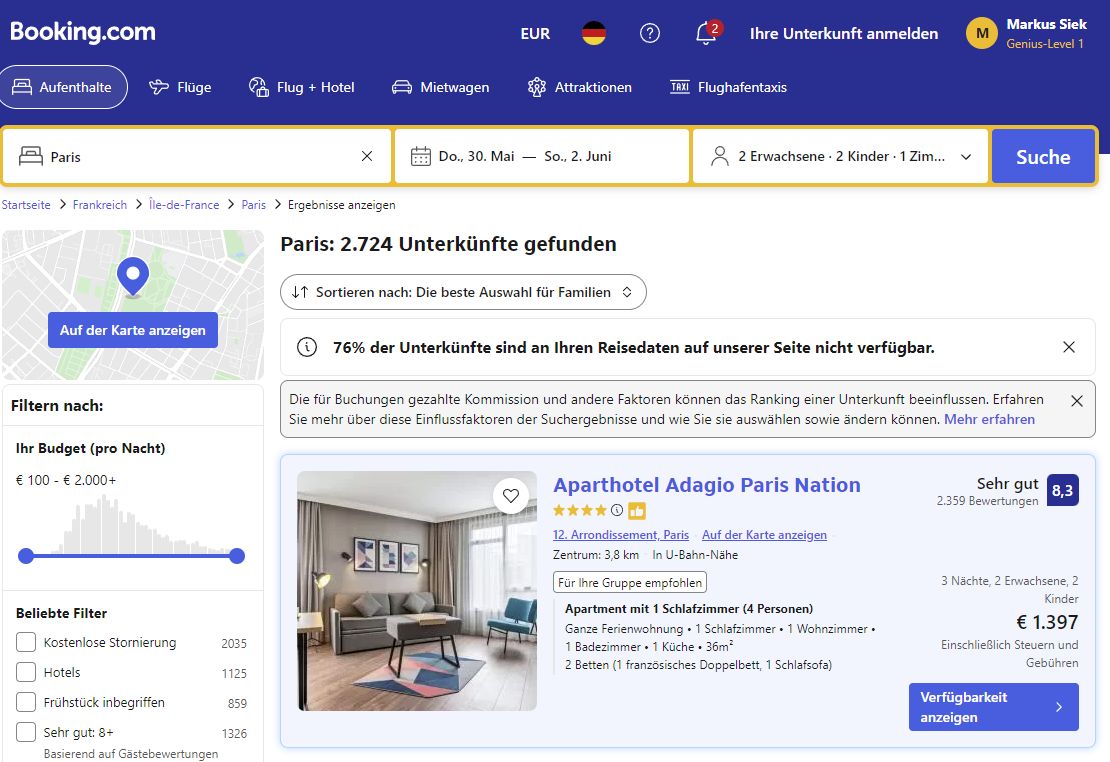Click Apartment mit 1 Schlafzimmer (4 Personen) text
This screenshot has width=1110, height=762.
point(689,608)
